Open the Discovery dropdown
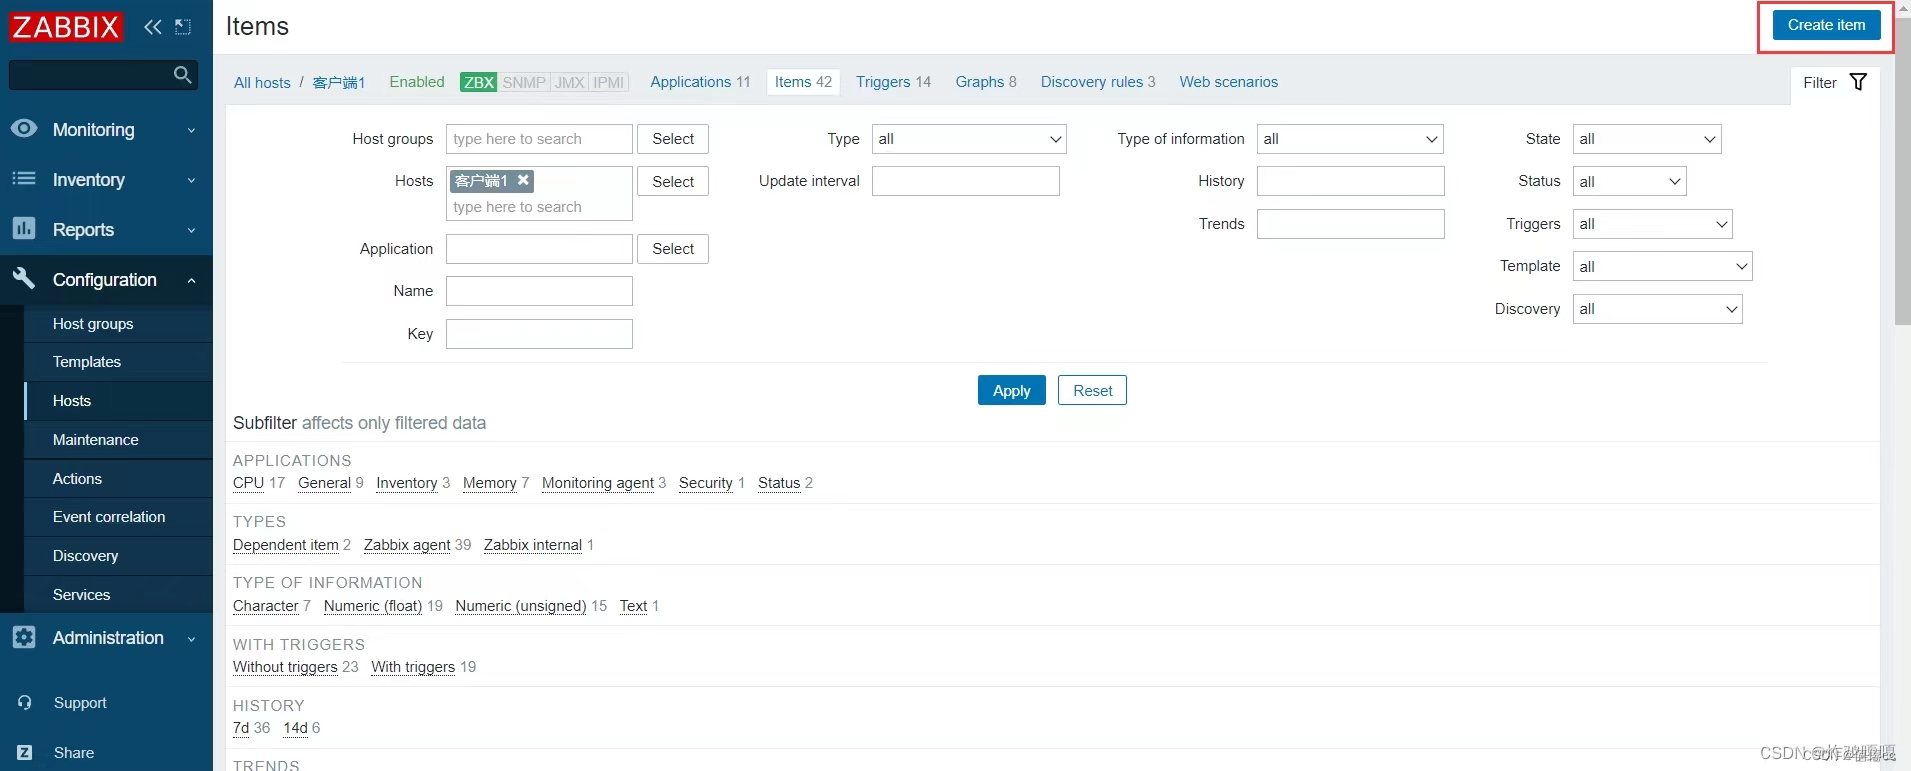 1657,309
